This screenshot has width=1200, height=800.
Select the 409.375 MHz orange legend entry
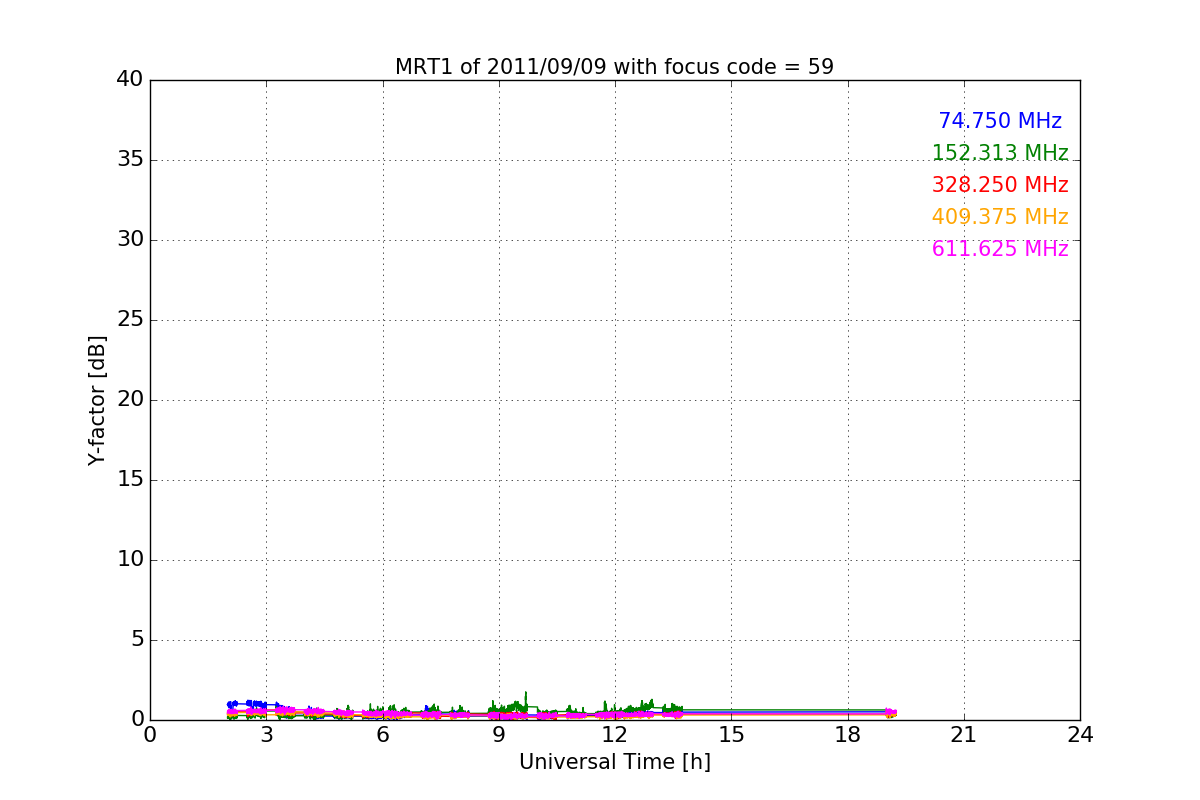(1000, 217)
